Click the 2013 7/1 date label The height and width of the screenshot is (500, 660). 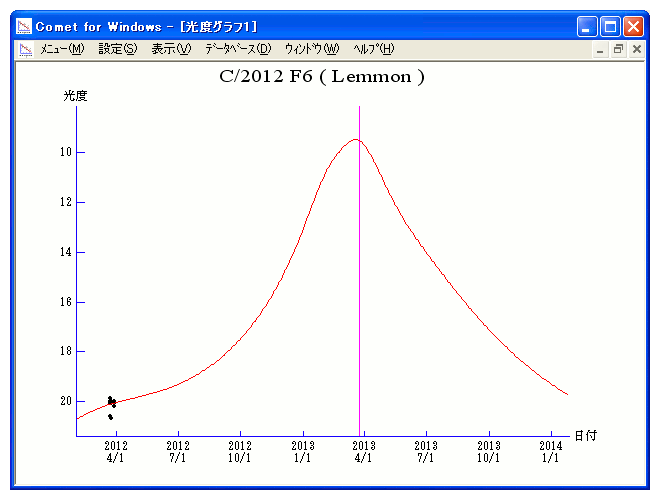click(426, 452)
